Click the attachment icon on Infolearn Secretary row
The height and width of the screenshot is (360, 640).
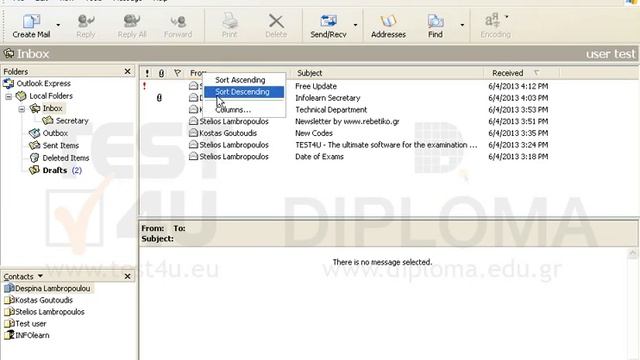159,98
